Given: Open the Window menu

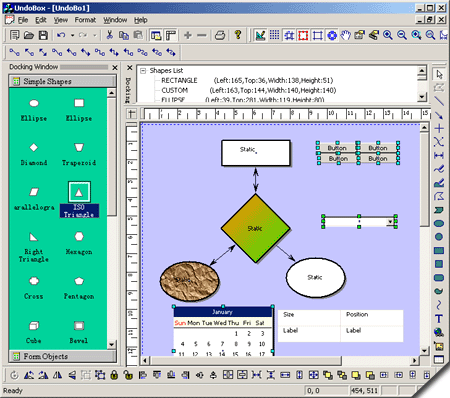Looking at the screenshot, I should click(x=115, y=20).
